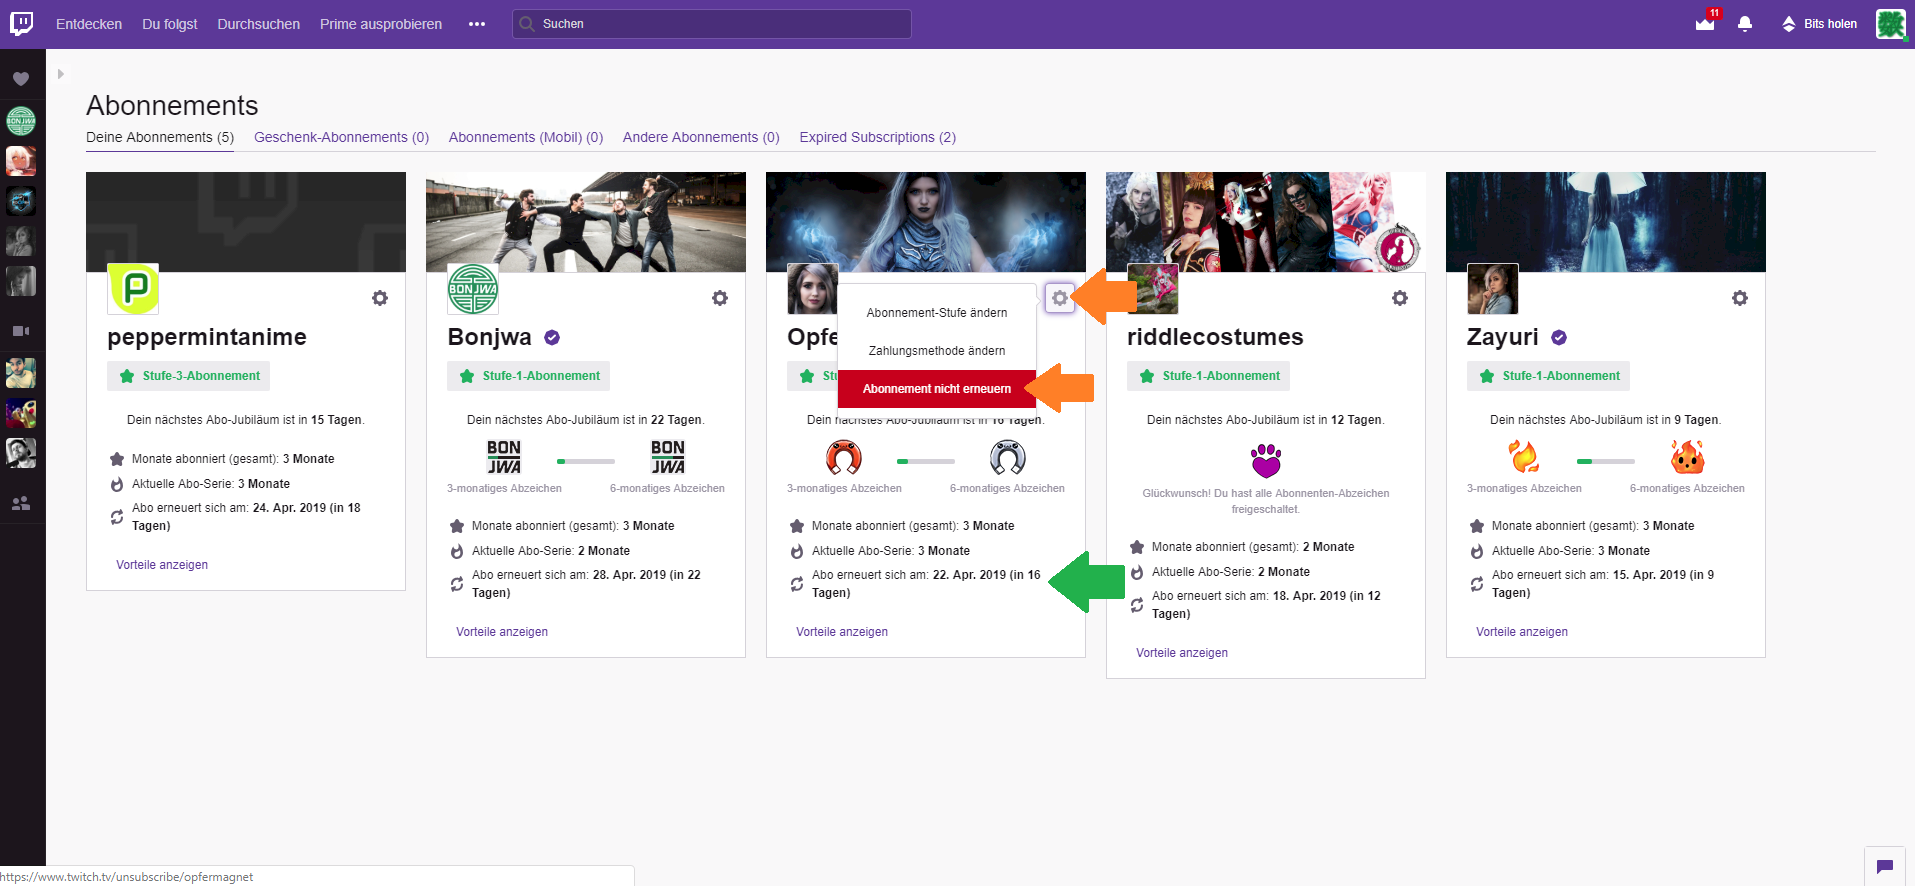Screen dimensions: 1915x886
Task: Click the heart followed-channels icon in sidebar
Action: tap(21, 79)
